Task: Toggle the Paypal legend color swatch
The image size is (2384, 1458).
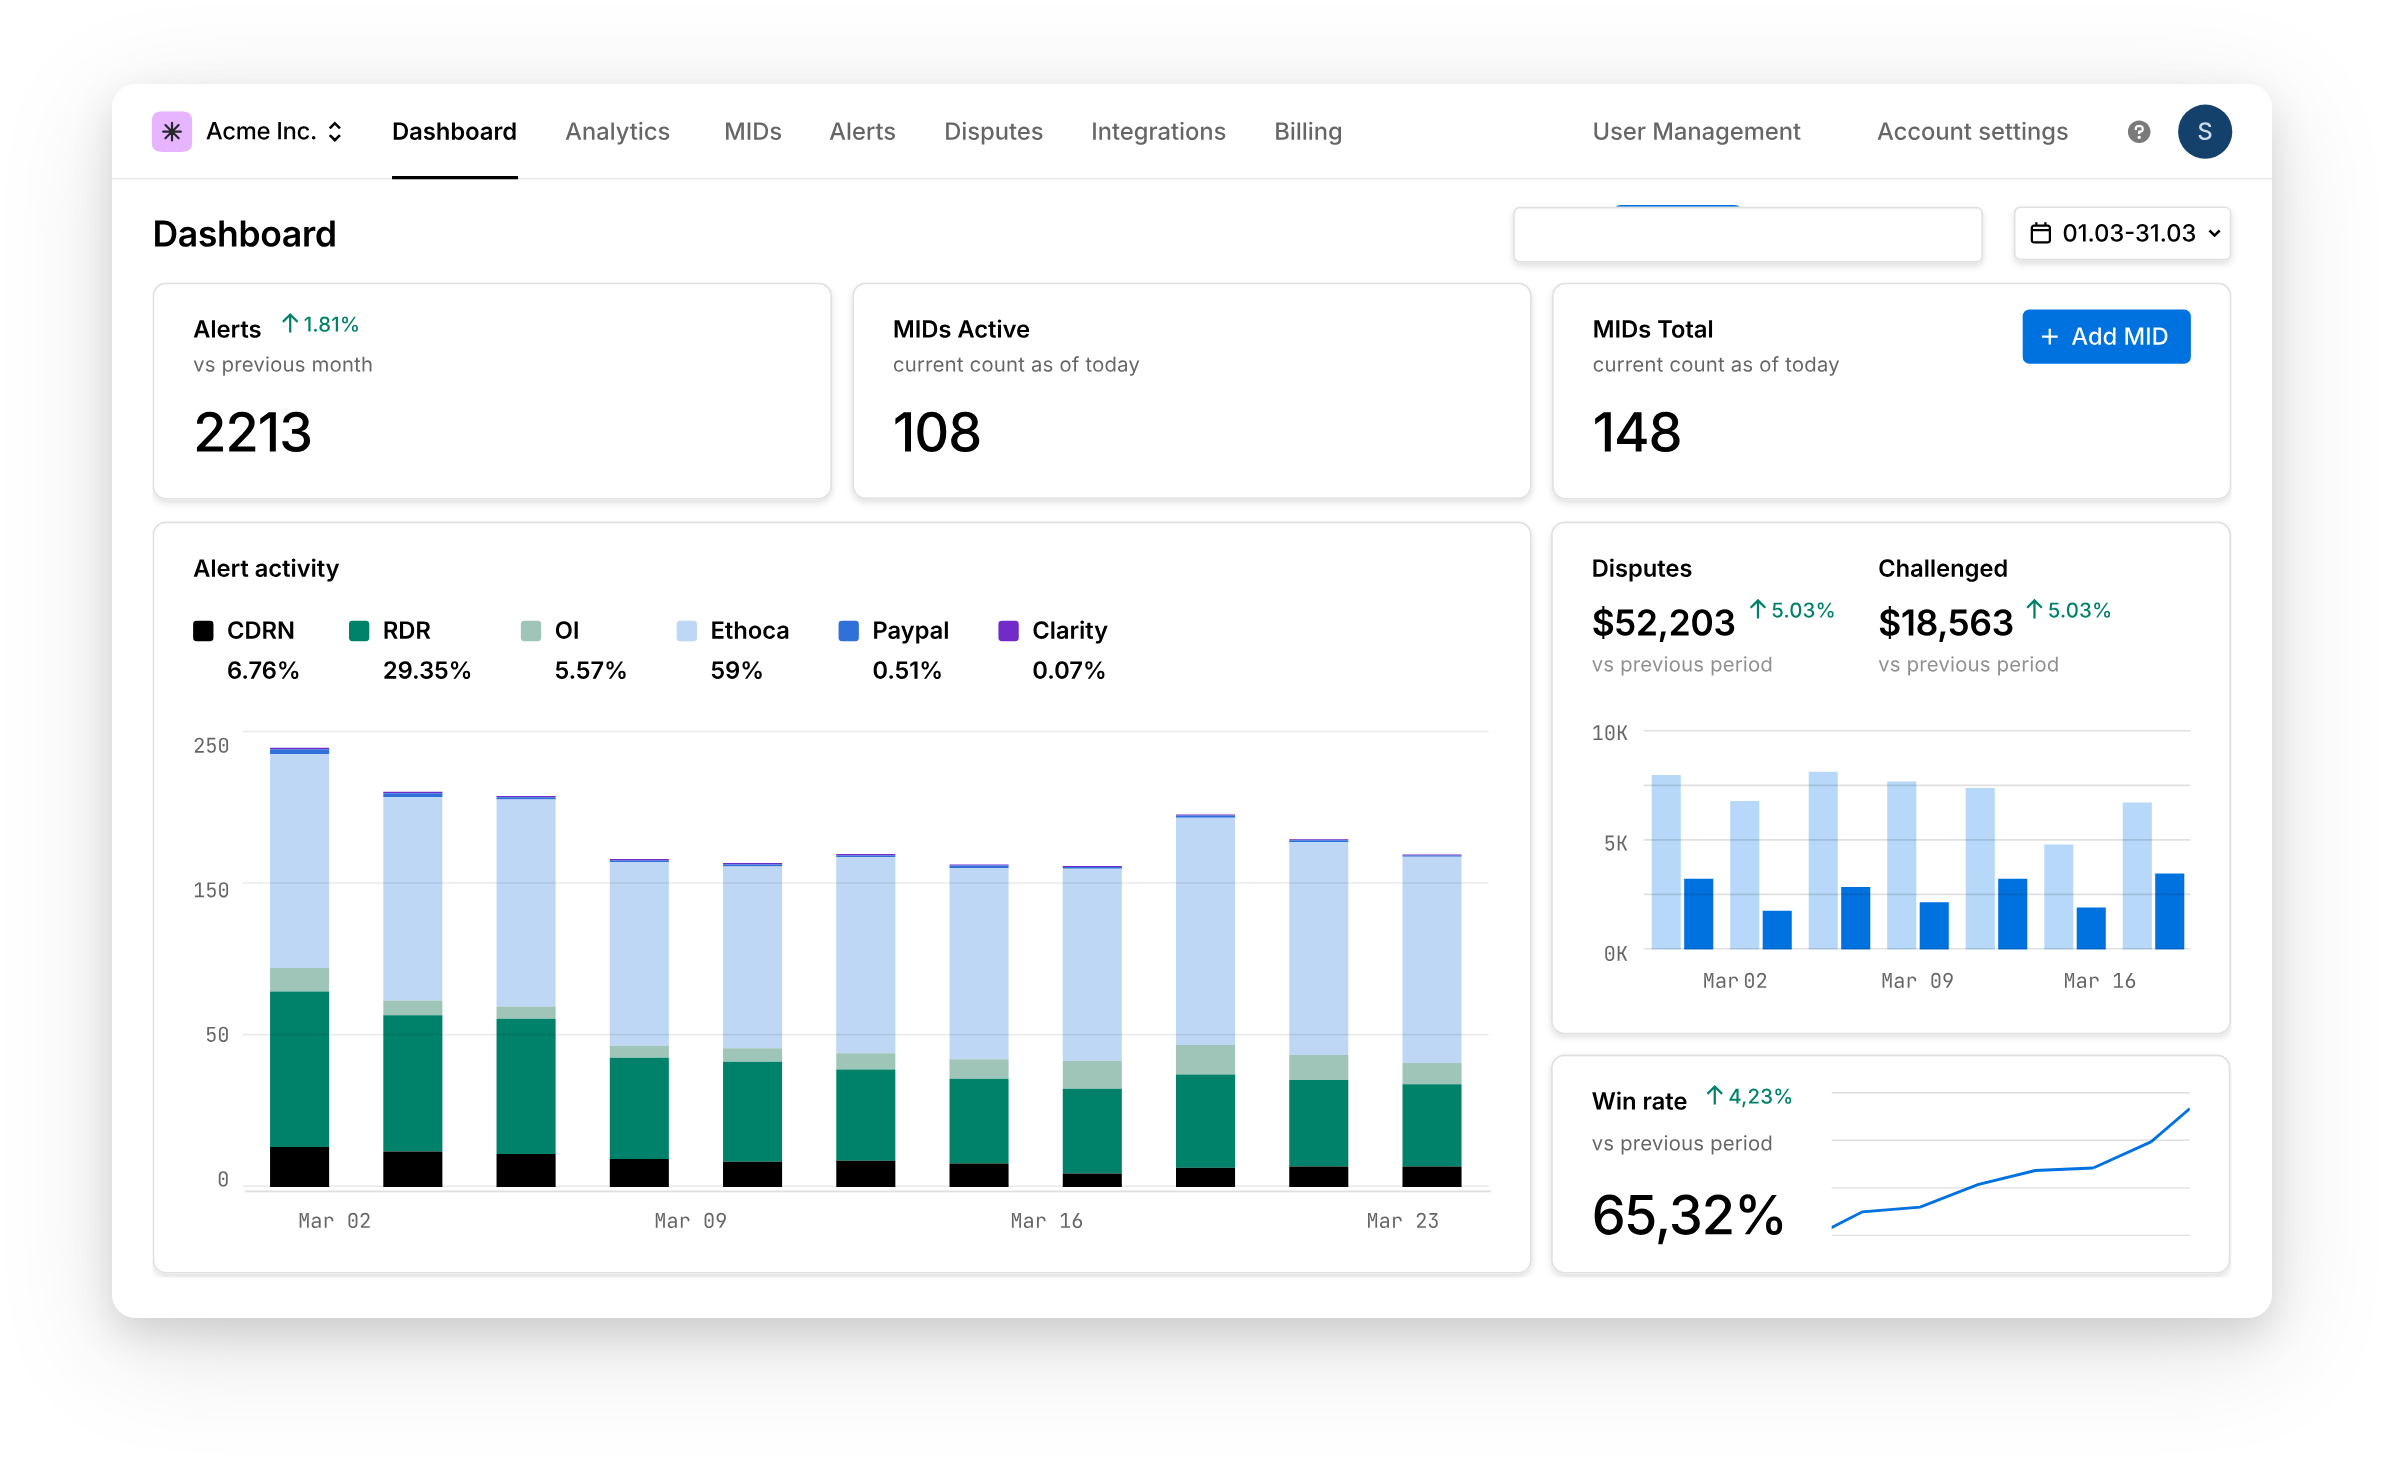Action: tap(848, 631)
